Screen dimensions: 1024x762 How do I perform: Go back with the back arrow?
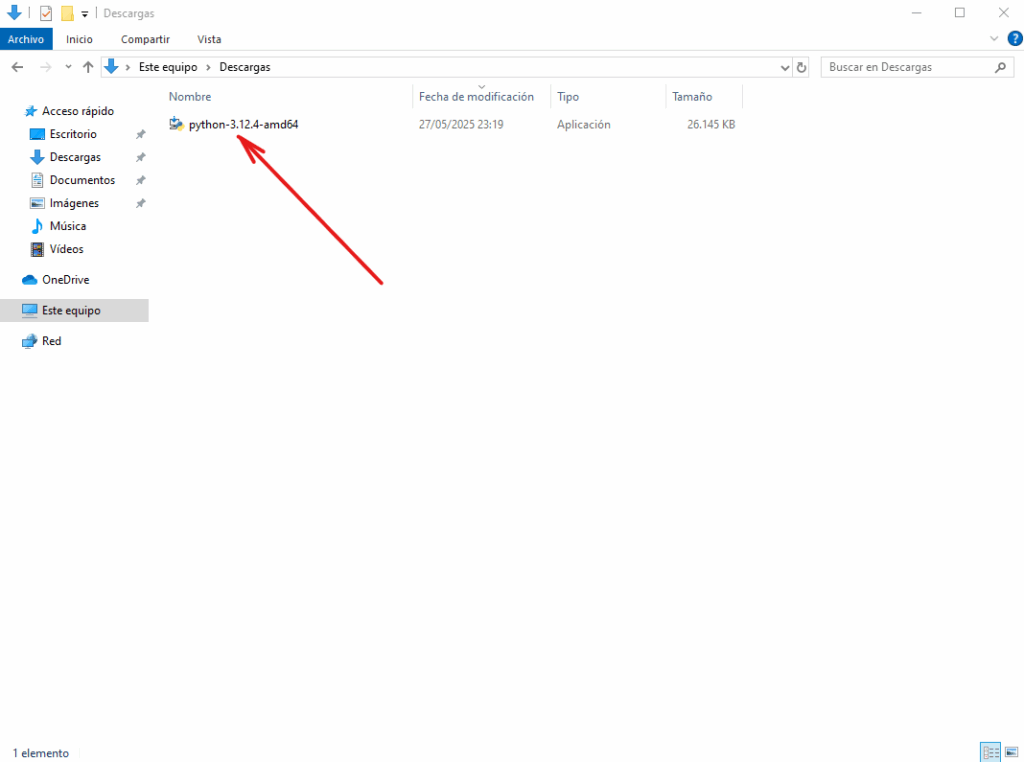point(18,67)
